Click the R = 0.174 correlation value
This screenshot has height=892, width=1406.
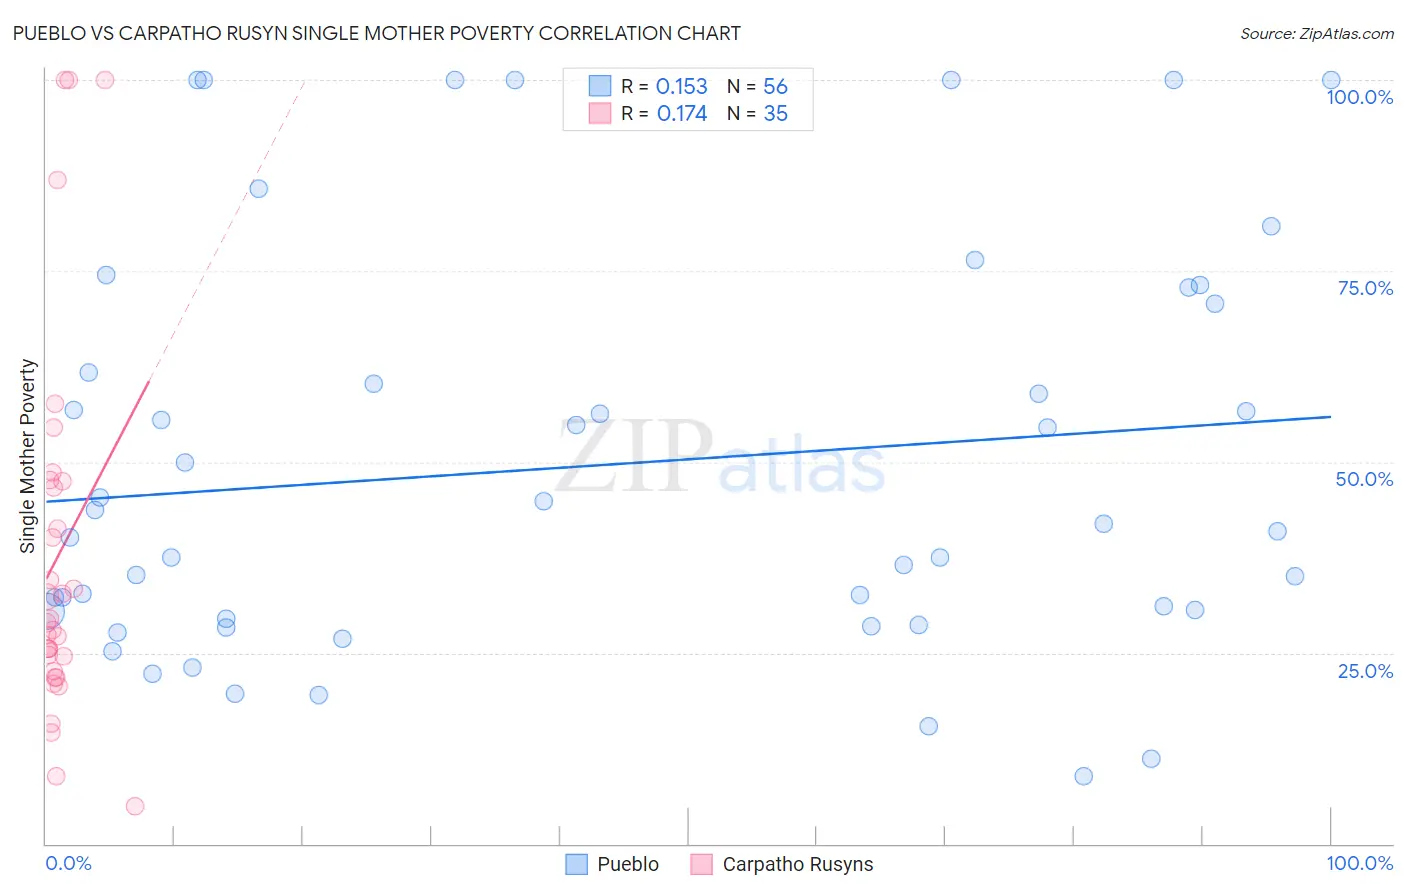click(x=664, y=113)
